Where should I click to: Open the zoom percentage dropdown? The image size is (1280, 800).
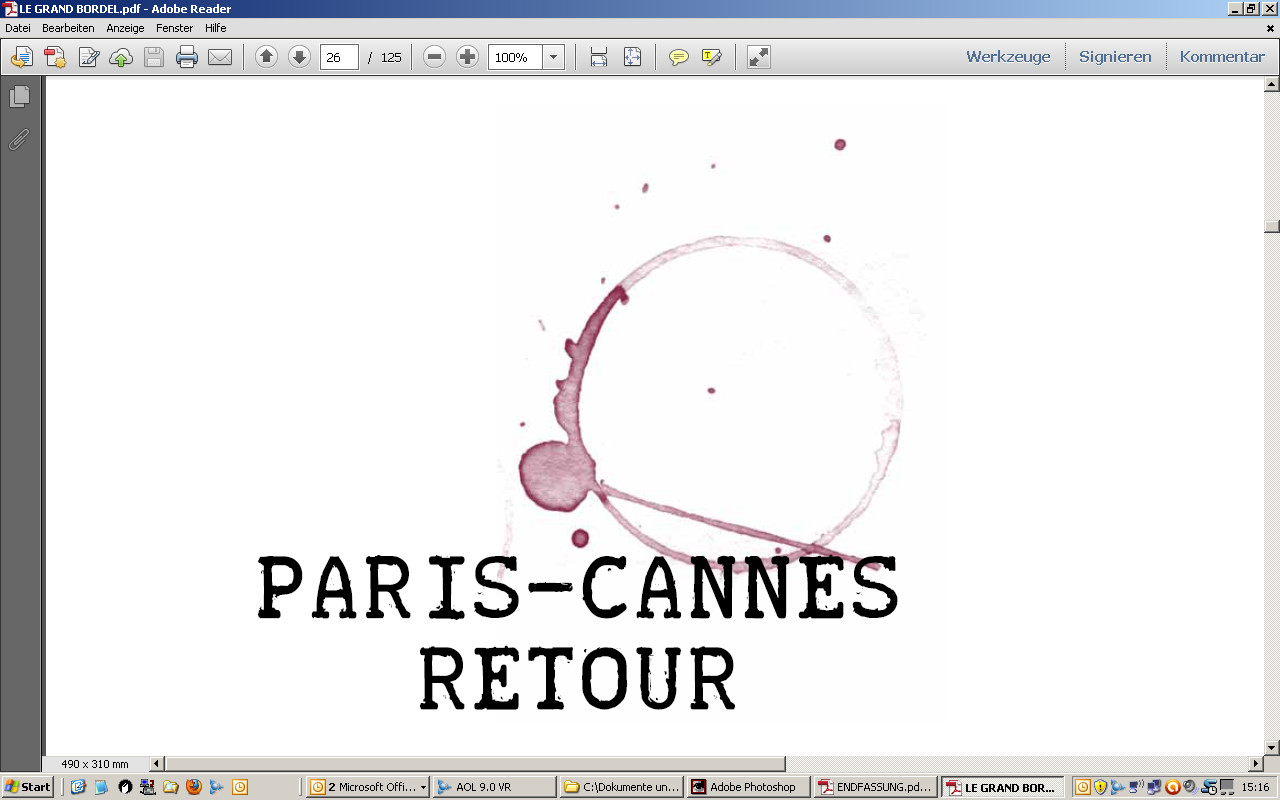point(553,57)
